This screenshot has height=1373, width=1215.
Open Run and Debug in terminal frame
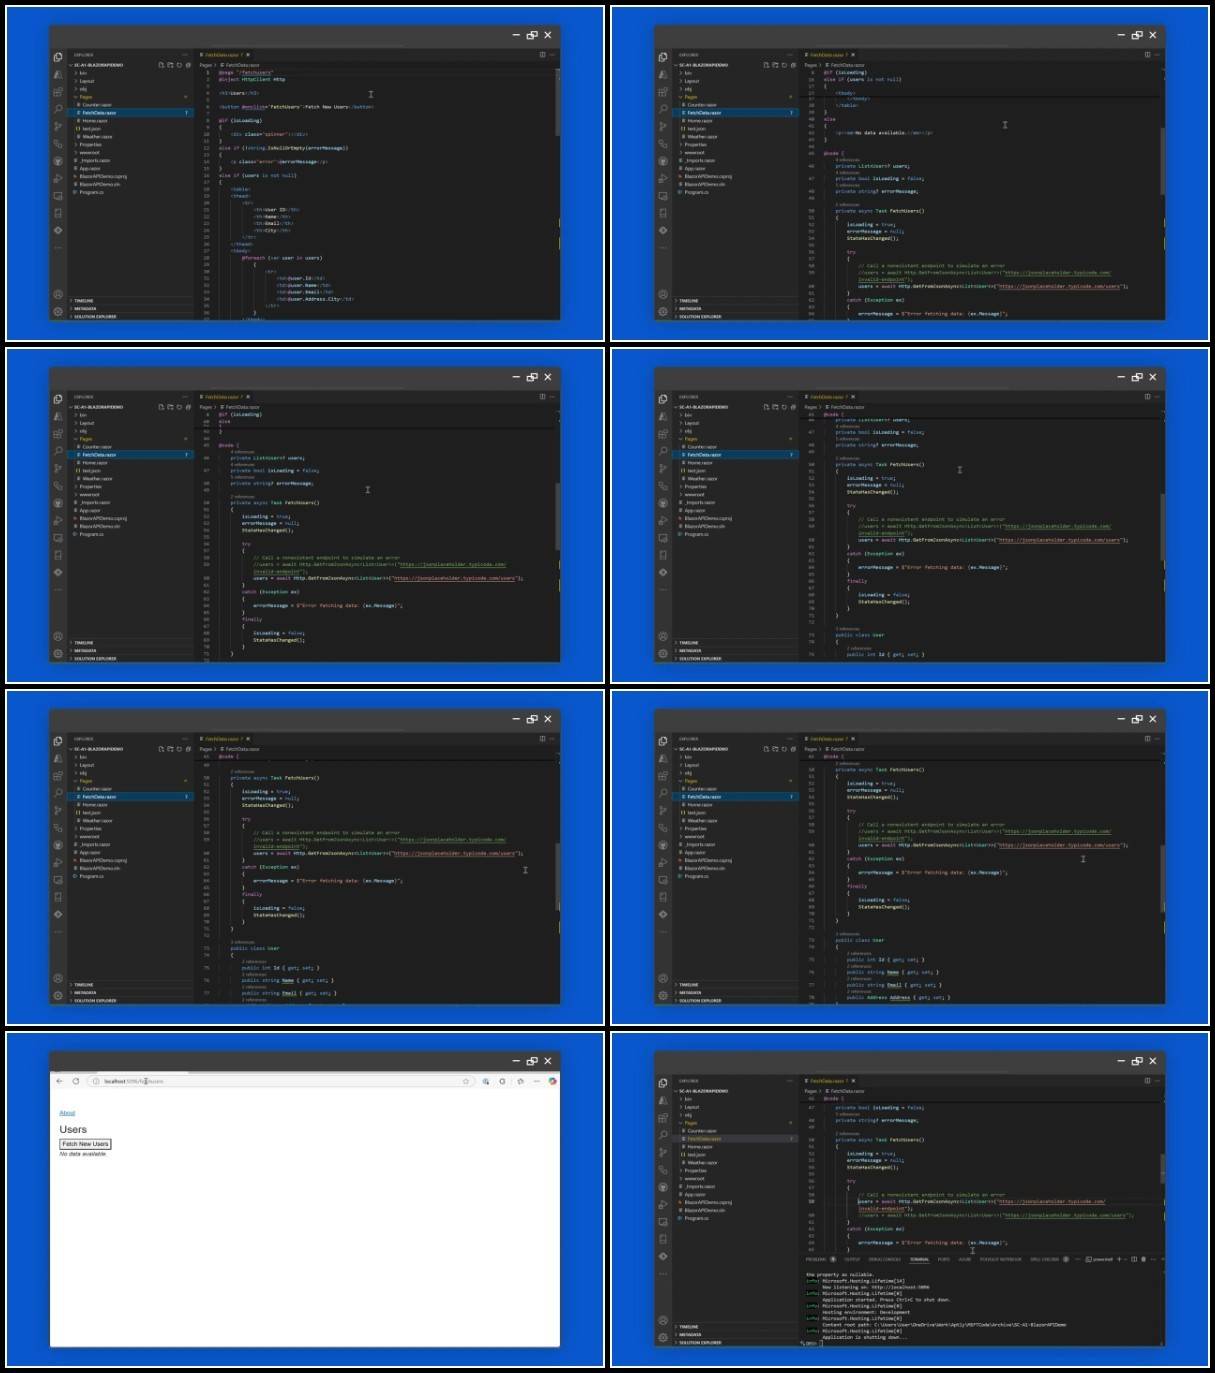click(663, 1204)
